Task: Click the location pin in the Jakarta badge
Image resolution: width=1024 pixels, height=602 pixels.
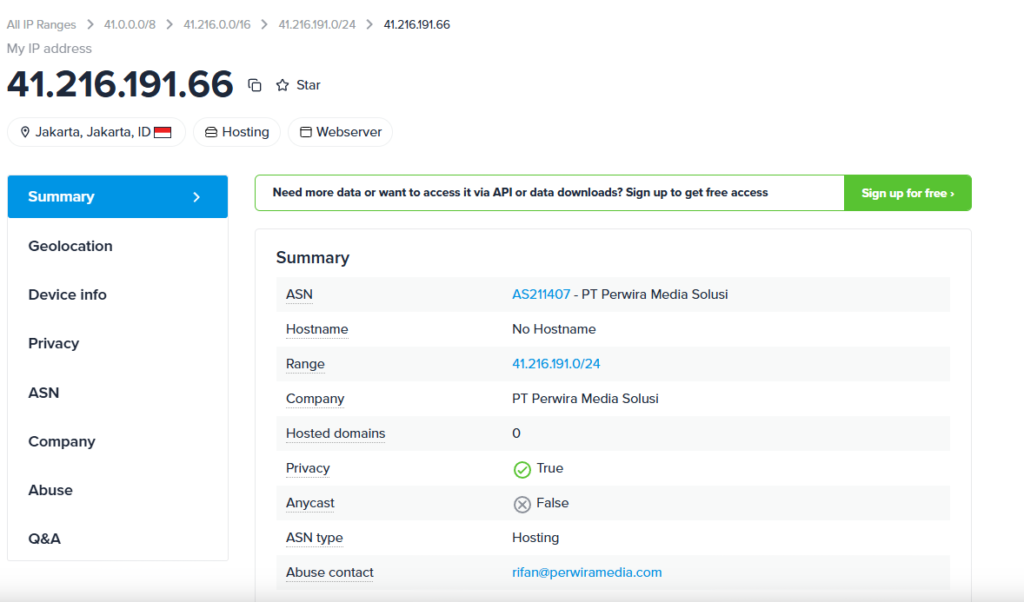Action: coord(24,131)
